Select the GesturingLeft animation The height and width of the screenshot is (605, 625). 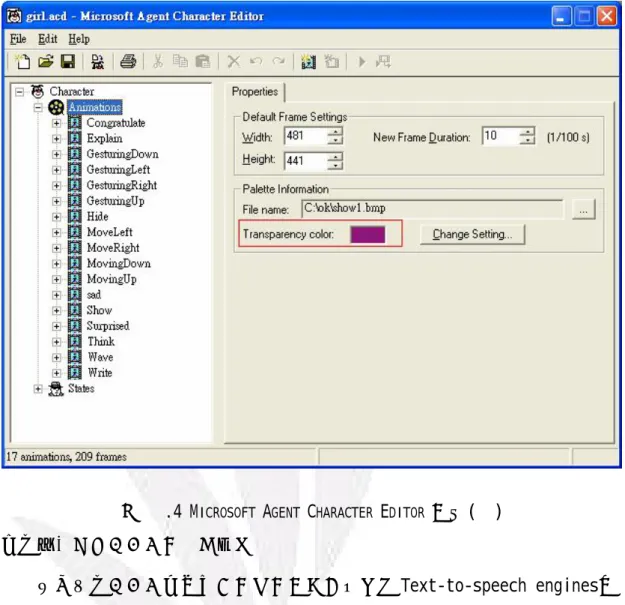point(118,170)
